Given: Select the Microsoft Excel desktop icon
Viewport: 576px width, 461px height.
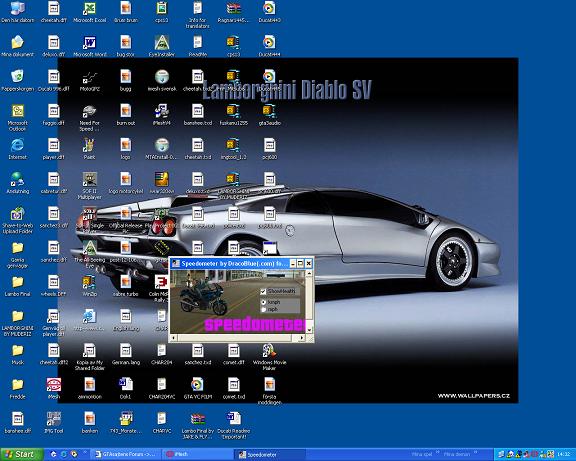Looking at the screenshot, I should tap(89, 12).
